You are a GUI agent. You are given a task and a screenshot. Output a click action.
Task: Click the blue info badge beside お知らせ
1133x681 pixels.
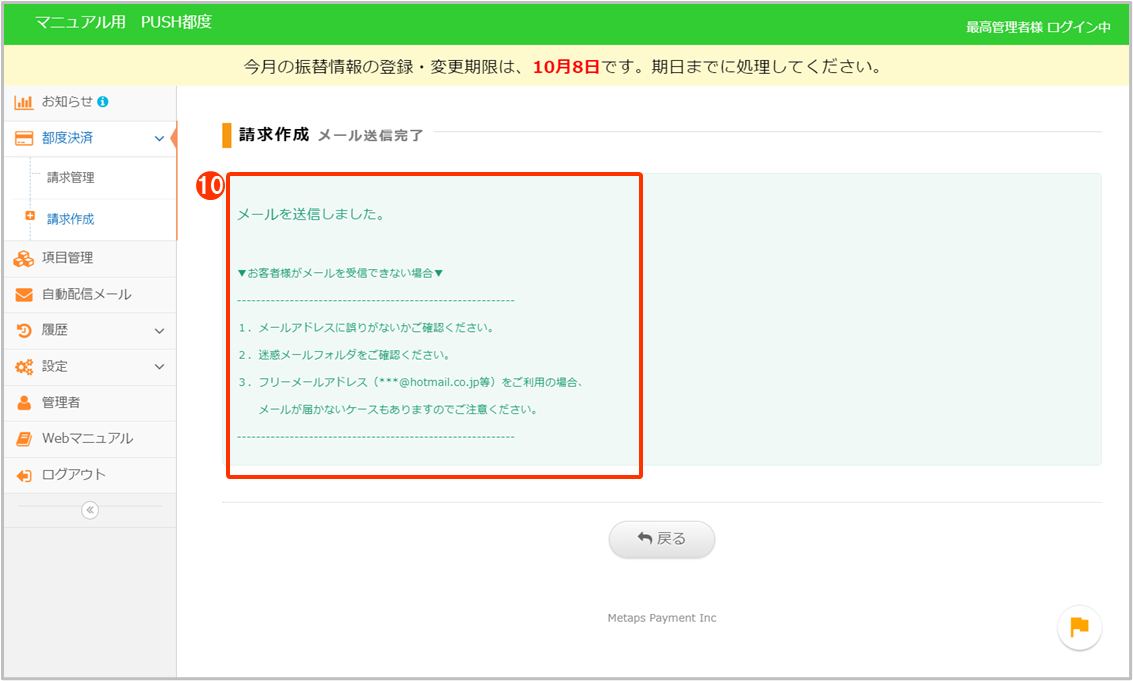103,102
